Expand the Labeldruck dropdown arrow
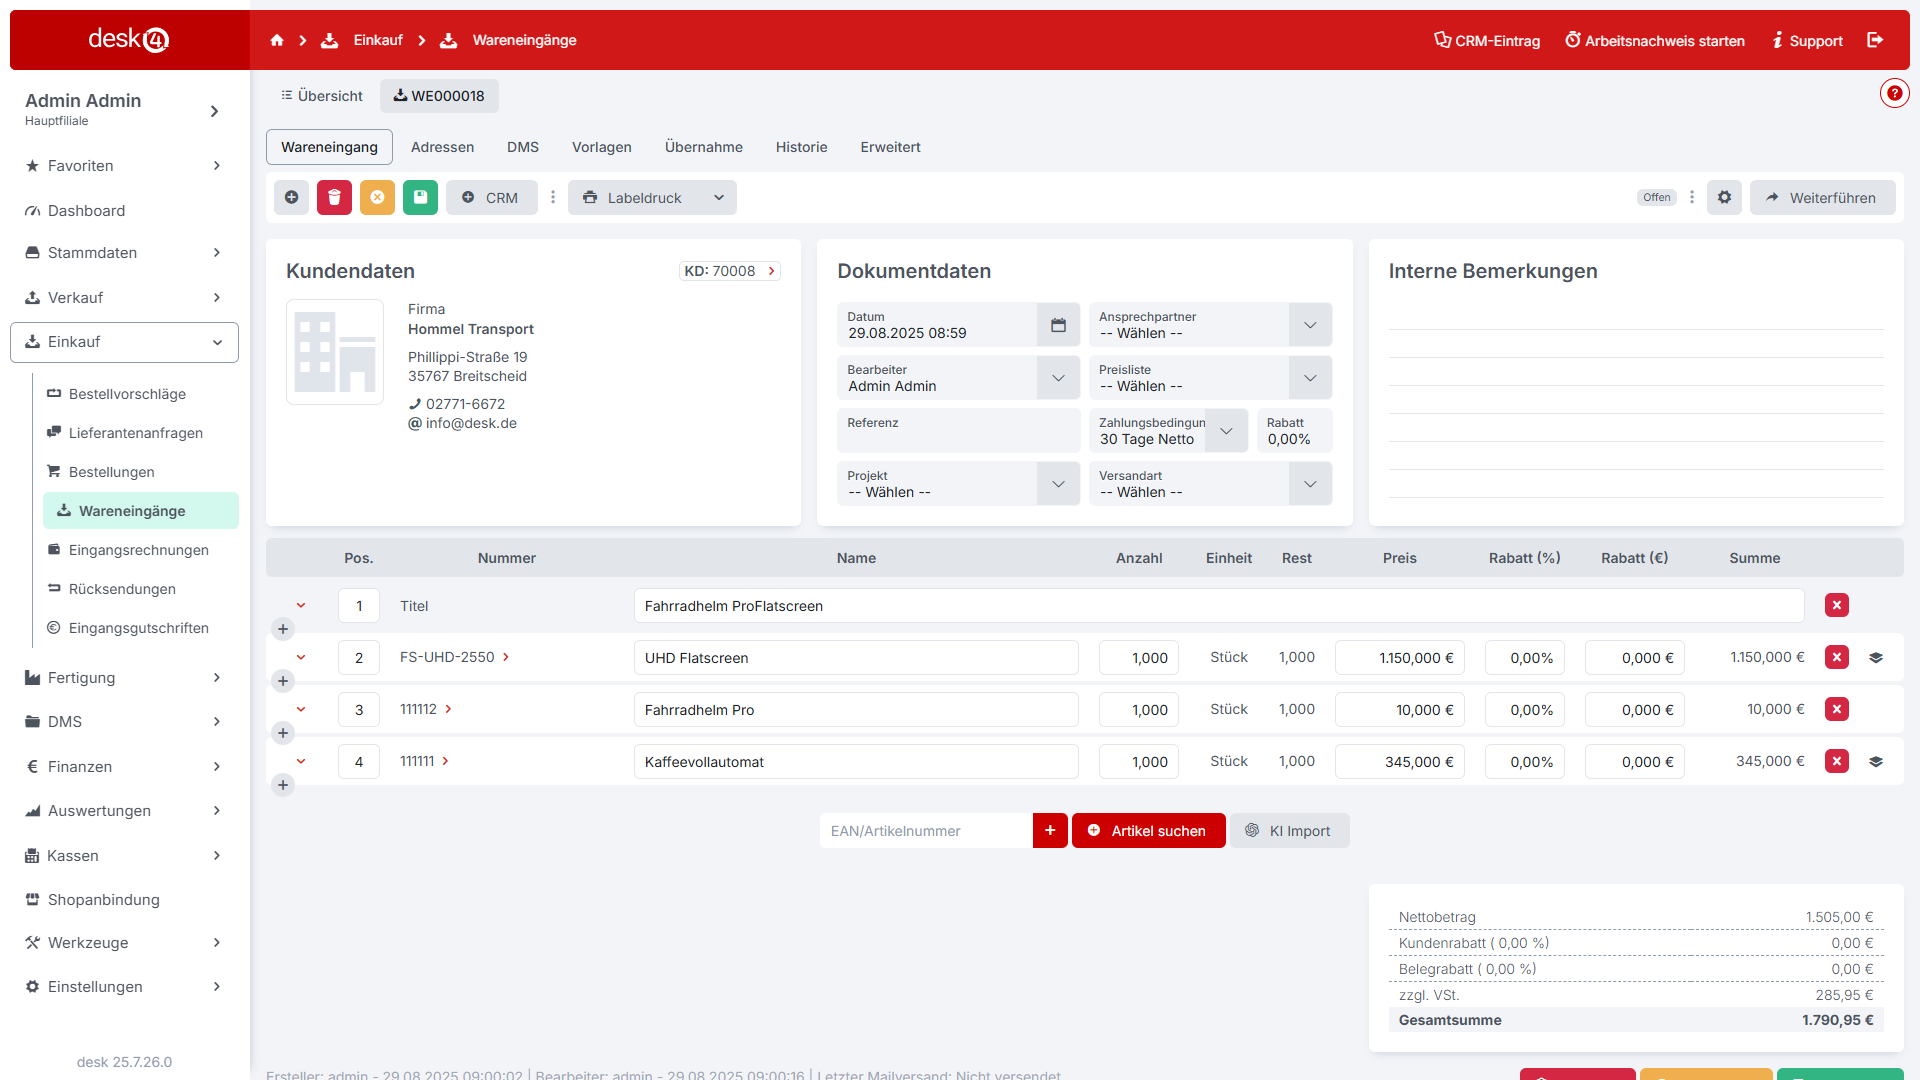This screenshot has width=1920, height=1080. tap(719, 198)
